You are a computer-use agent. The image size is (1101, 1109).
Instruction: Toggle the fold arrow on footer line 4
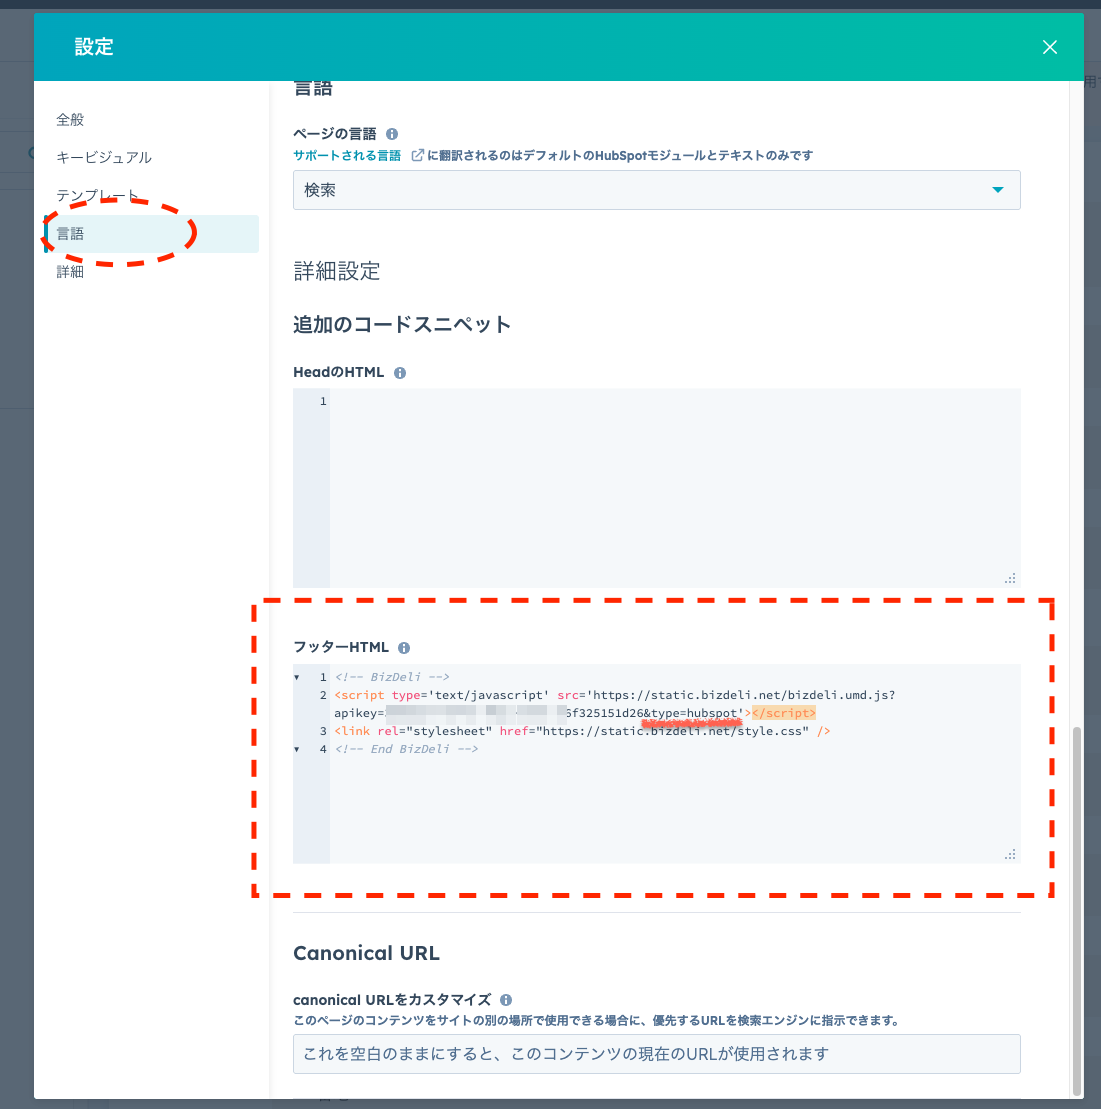point(297,750)
